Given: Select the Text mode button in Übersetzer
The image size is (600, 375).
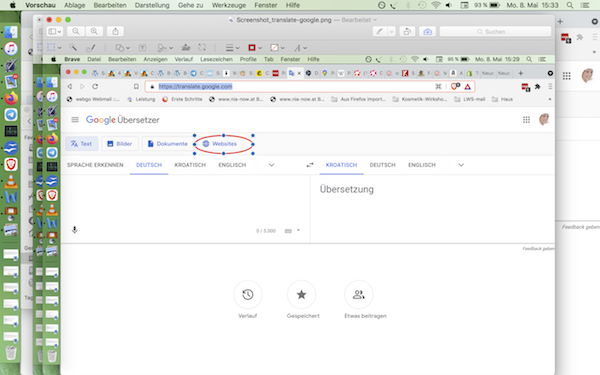Looking at the screenshot, I should coord(82,144).
